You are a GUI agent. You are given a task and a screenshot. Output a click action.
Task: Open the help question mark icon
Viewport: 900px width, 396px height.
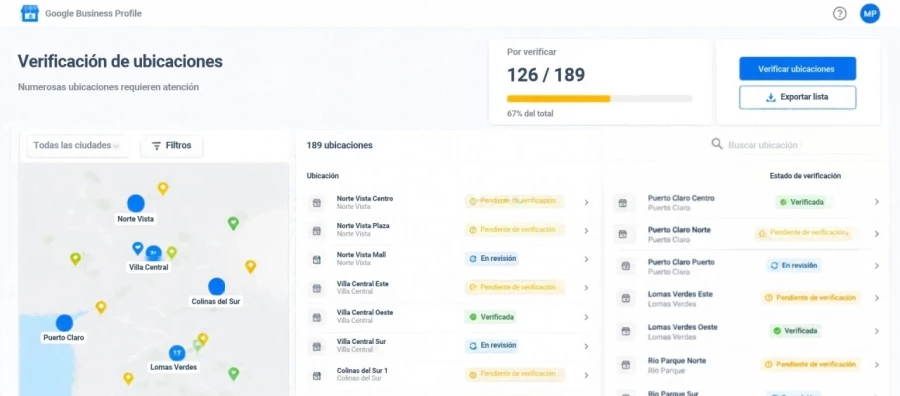(x=839, y=14)
